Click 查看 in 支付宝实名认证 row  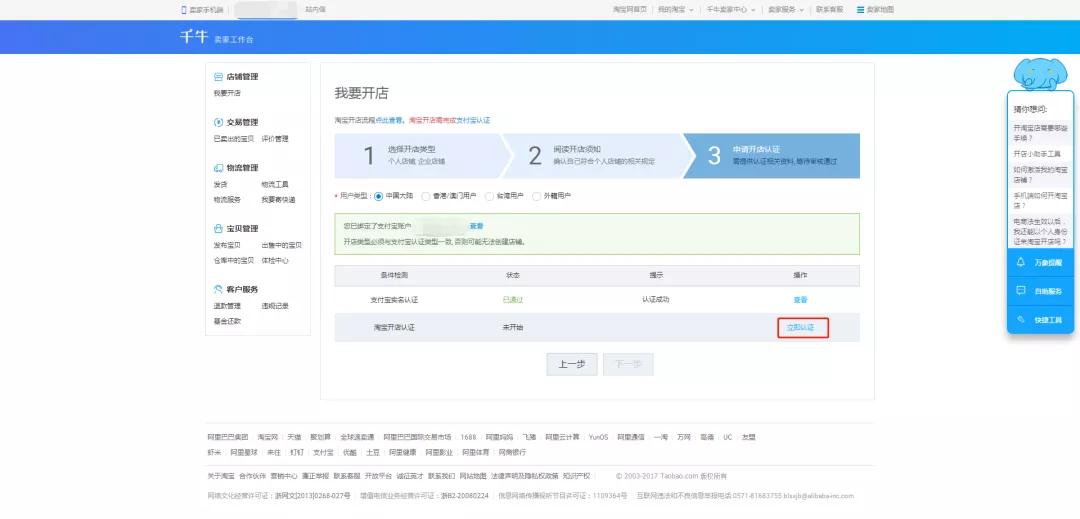point(800,299)
